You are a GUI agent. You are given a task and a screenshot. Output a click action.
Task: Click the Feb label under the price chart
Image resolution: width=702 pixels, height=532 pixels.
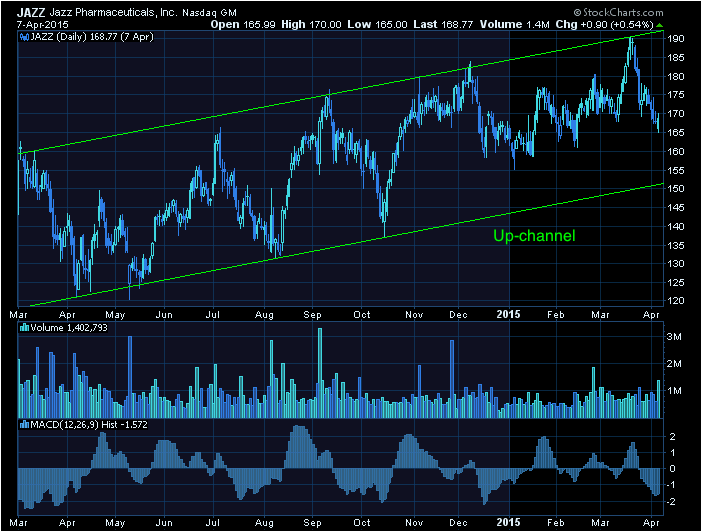click(556, 314)
